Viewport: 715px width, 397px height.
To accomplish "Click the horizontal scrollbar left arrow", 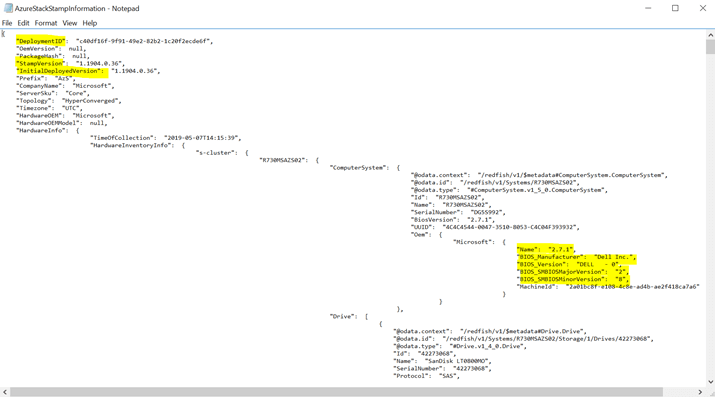I will (5, 392).
